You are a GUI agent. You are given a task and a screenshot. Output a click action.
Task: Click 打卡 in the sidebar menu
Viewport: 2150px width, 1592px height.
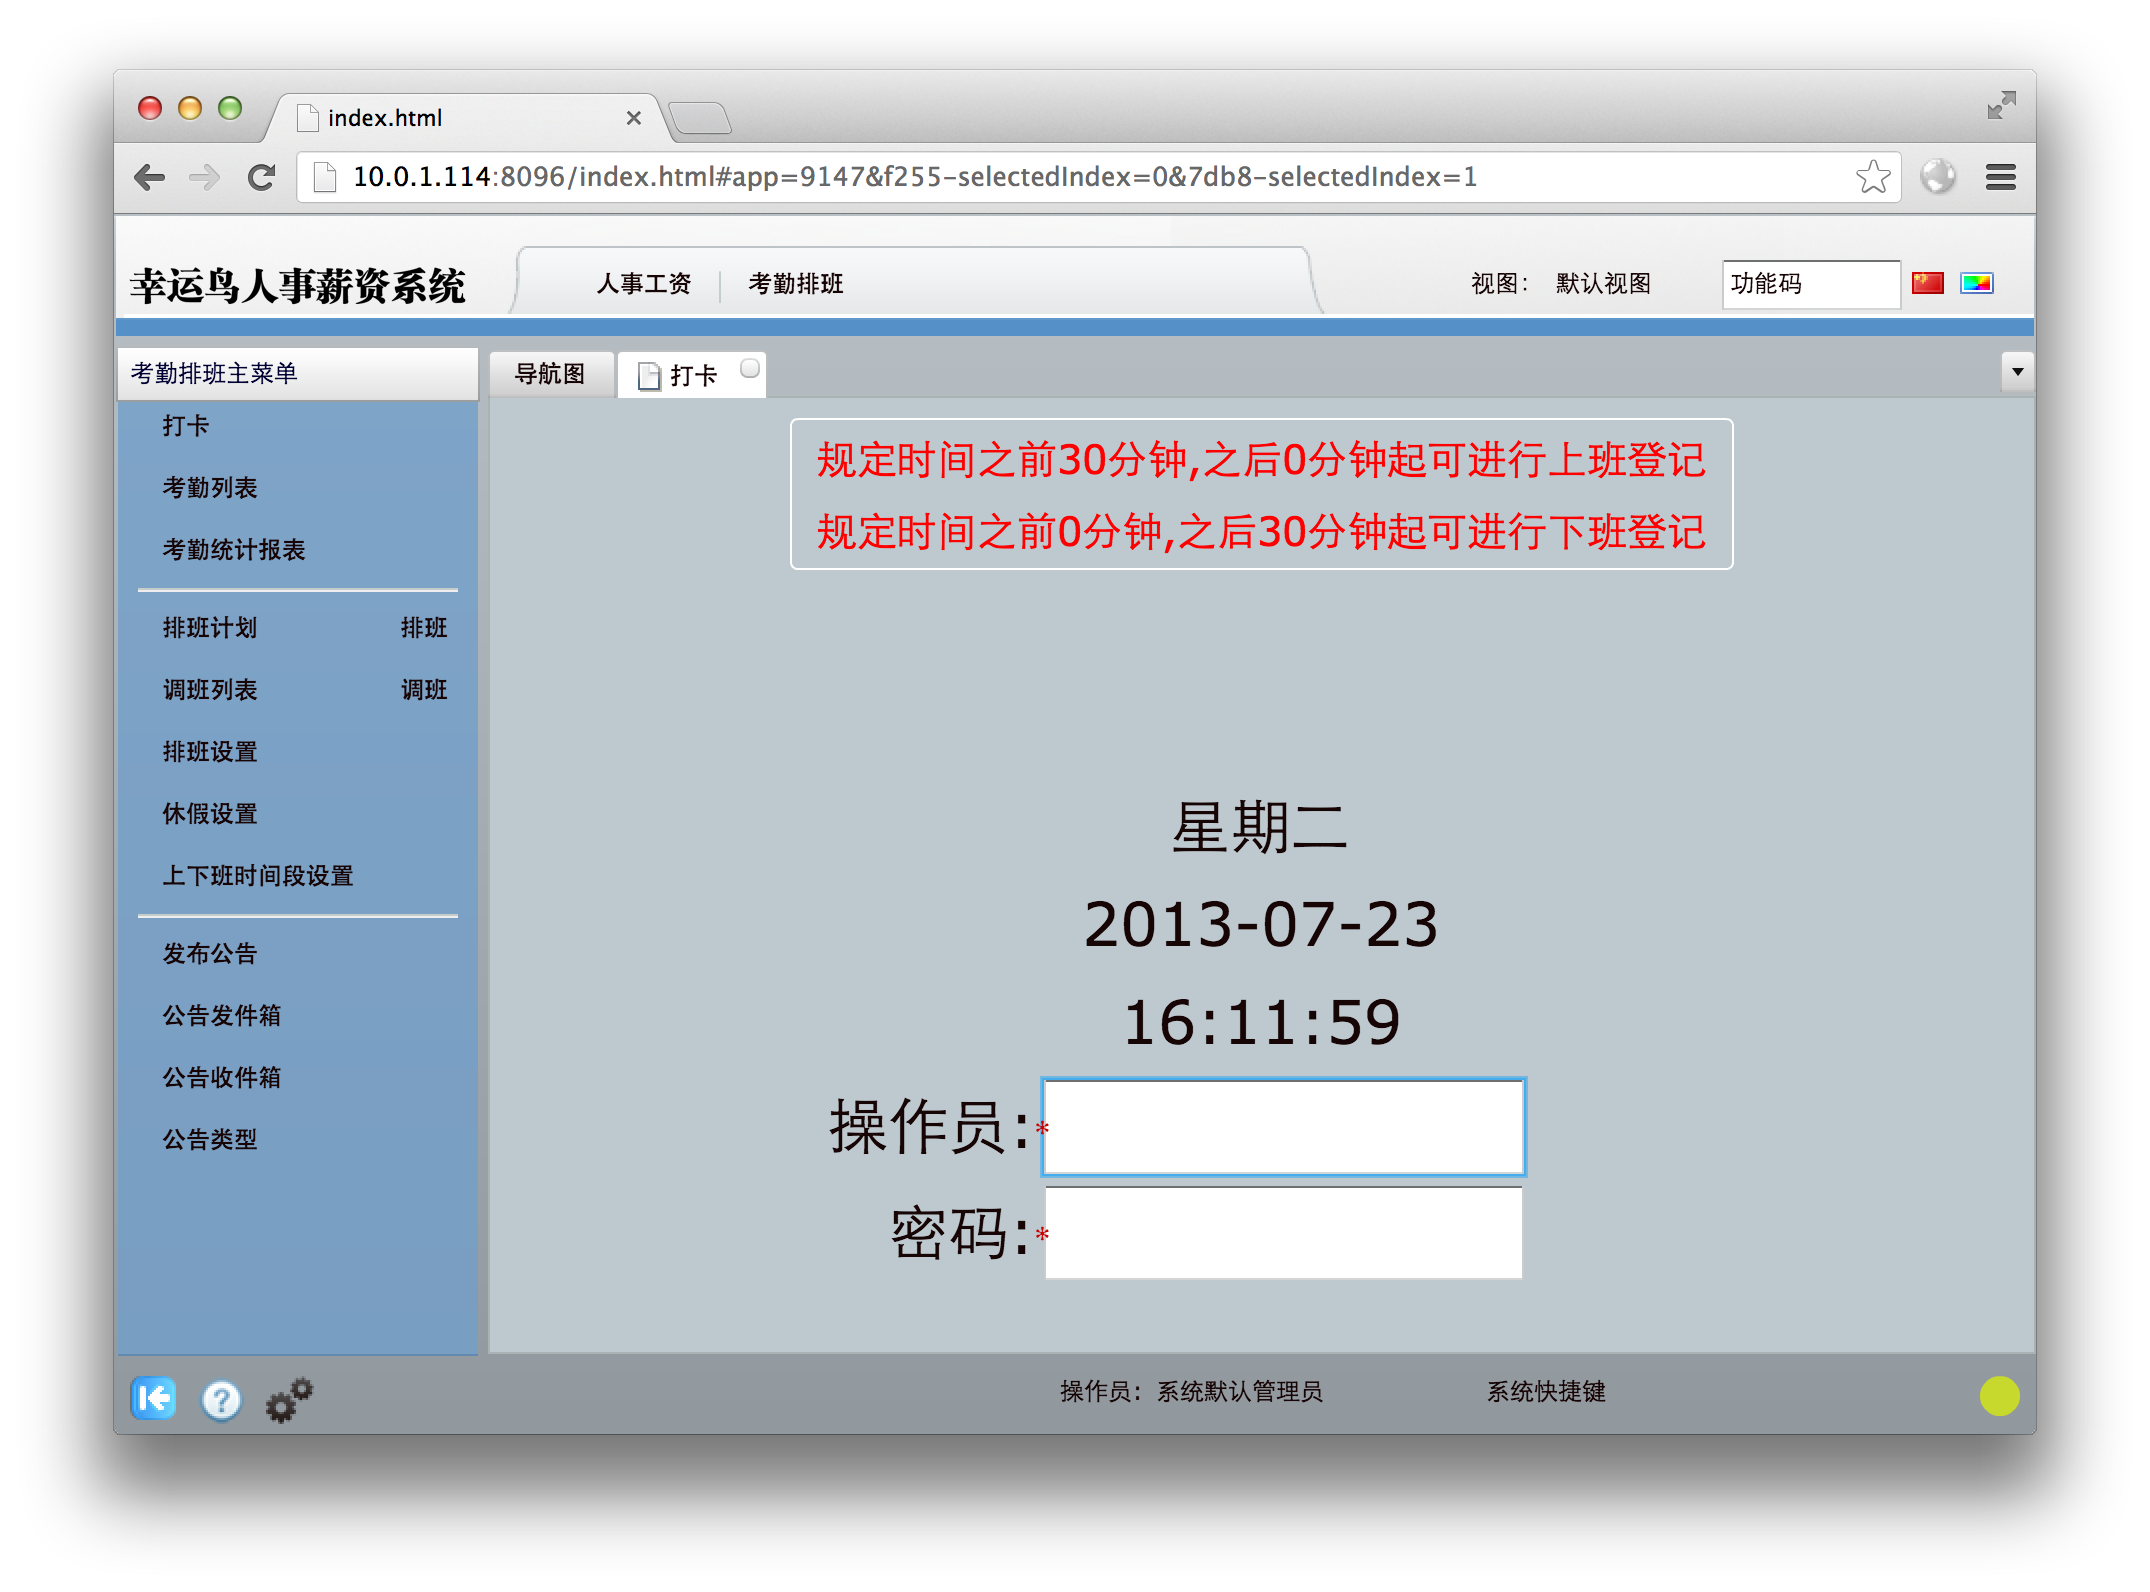[x=186, y=426]
